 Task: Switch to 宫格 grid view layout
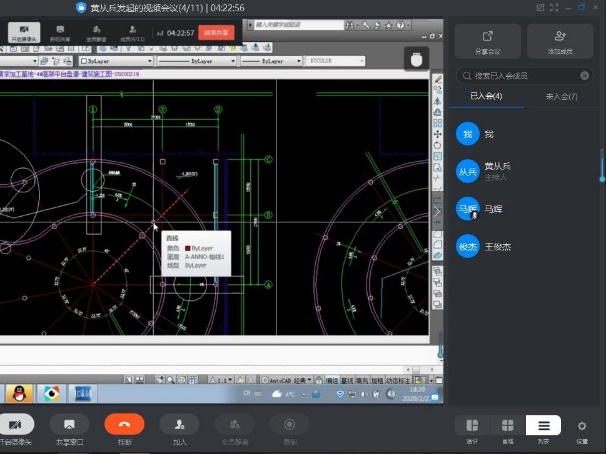point(508,426)
